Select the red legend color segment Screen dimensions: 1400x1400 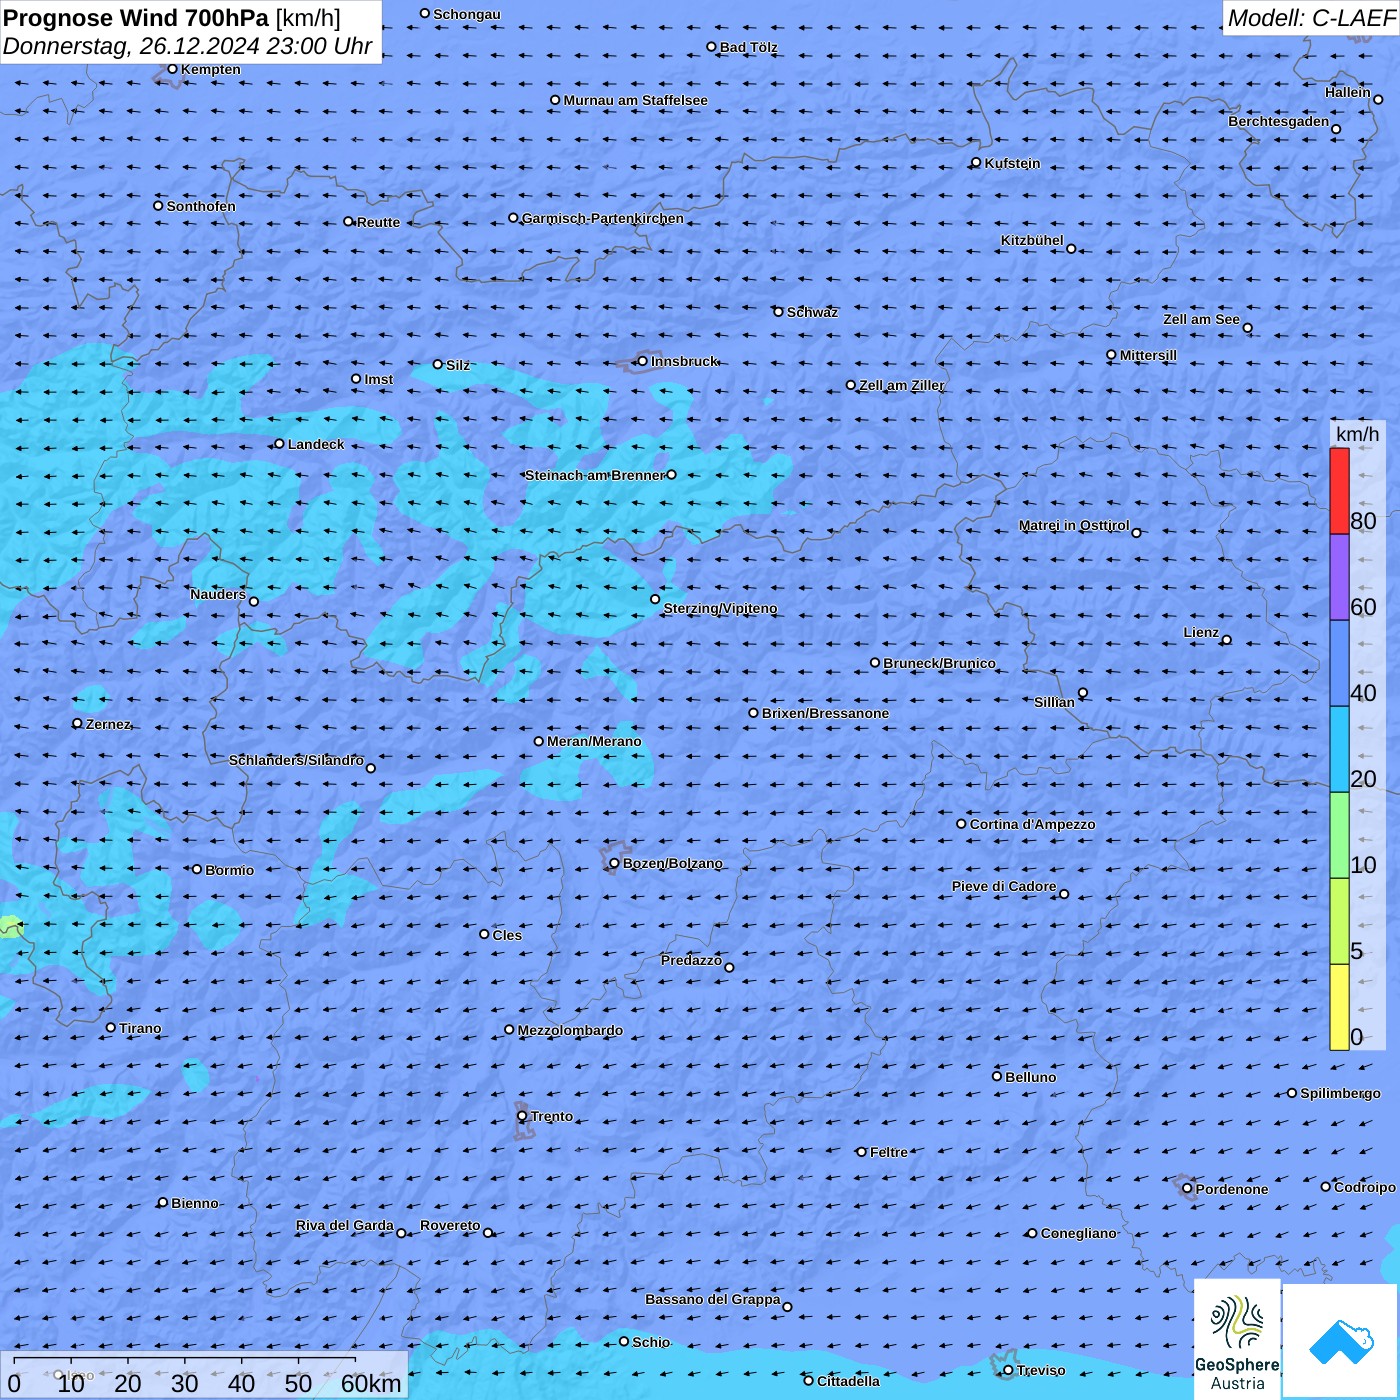click(1339, 491)
